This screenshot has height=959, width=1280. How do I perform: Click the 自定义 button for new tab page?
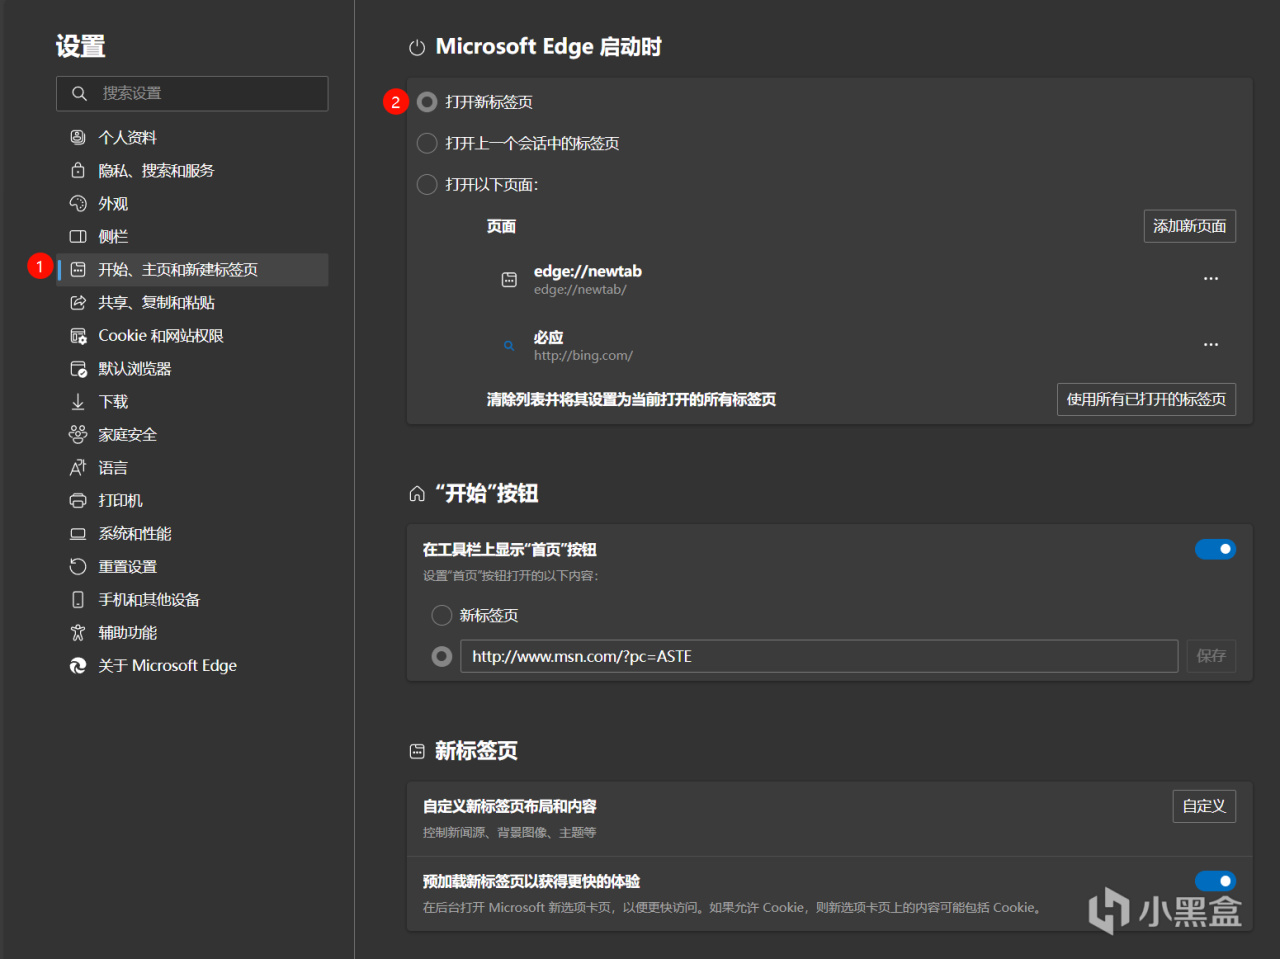click(x=1204, y=806)
